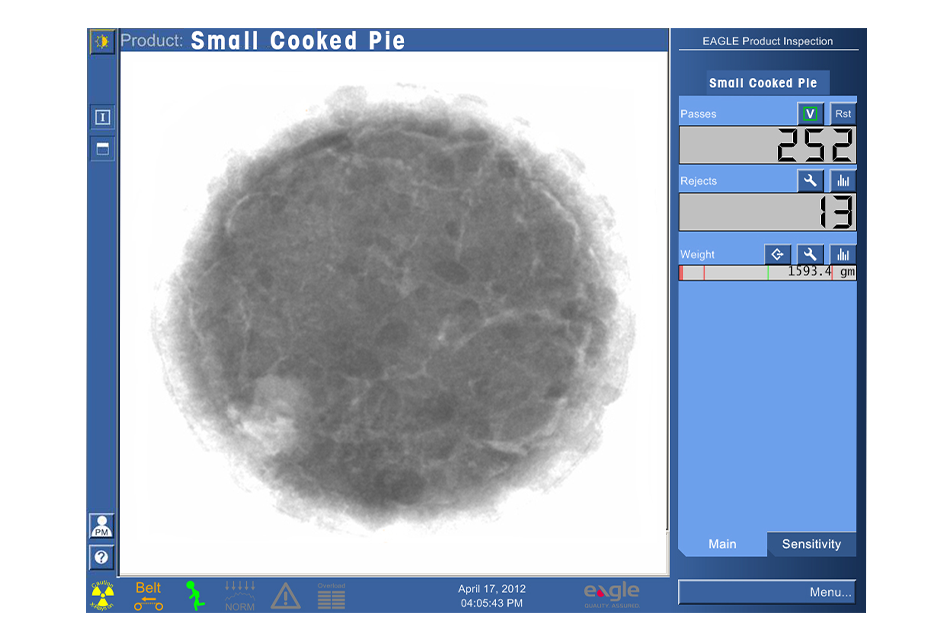Click the window layout icon in left sidebar
Screen dimensions: 930x640
[x=102, y=149]
